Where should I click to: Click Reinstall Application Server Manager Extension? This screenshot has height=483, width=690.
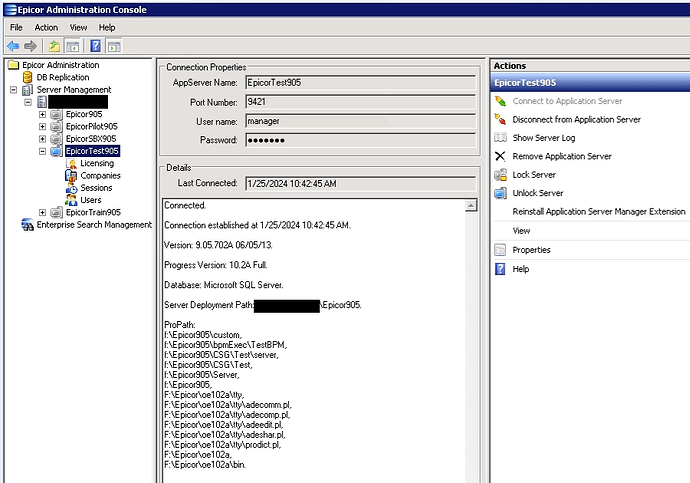(x=599, y=212)
